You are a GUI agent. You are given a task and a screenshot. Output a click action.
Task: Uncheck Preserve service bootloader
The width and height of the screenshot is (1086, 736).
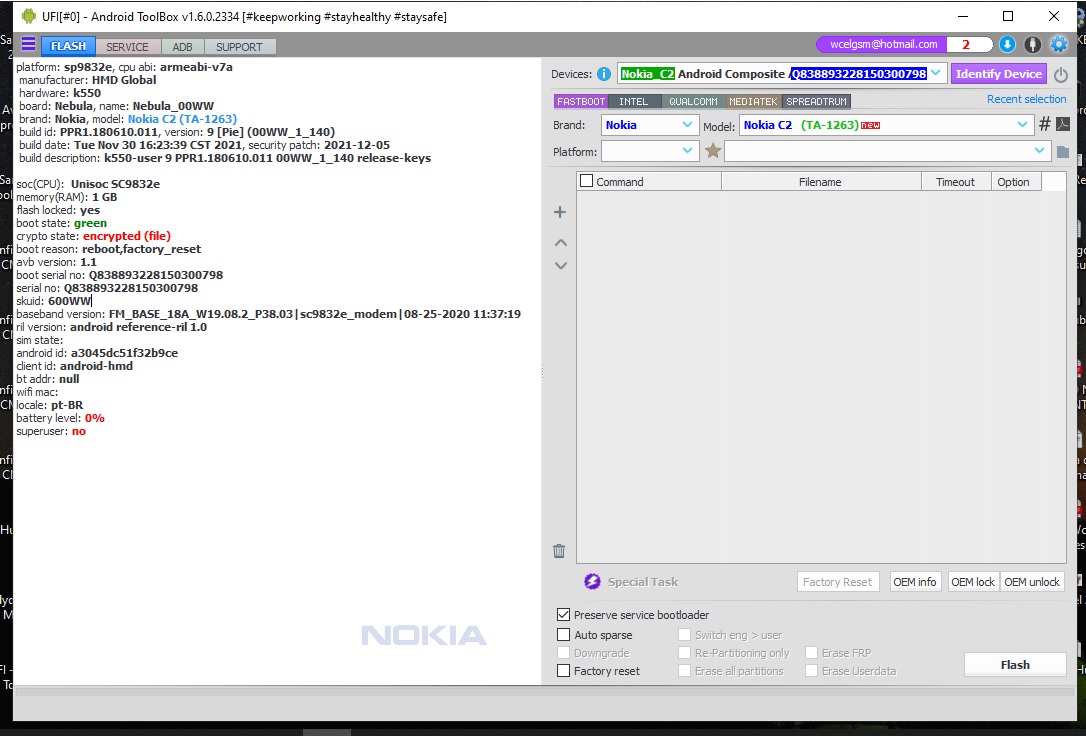click(564, 615)
